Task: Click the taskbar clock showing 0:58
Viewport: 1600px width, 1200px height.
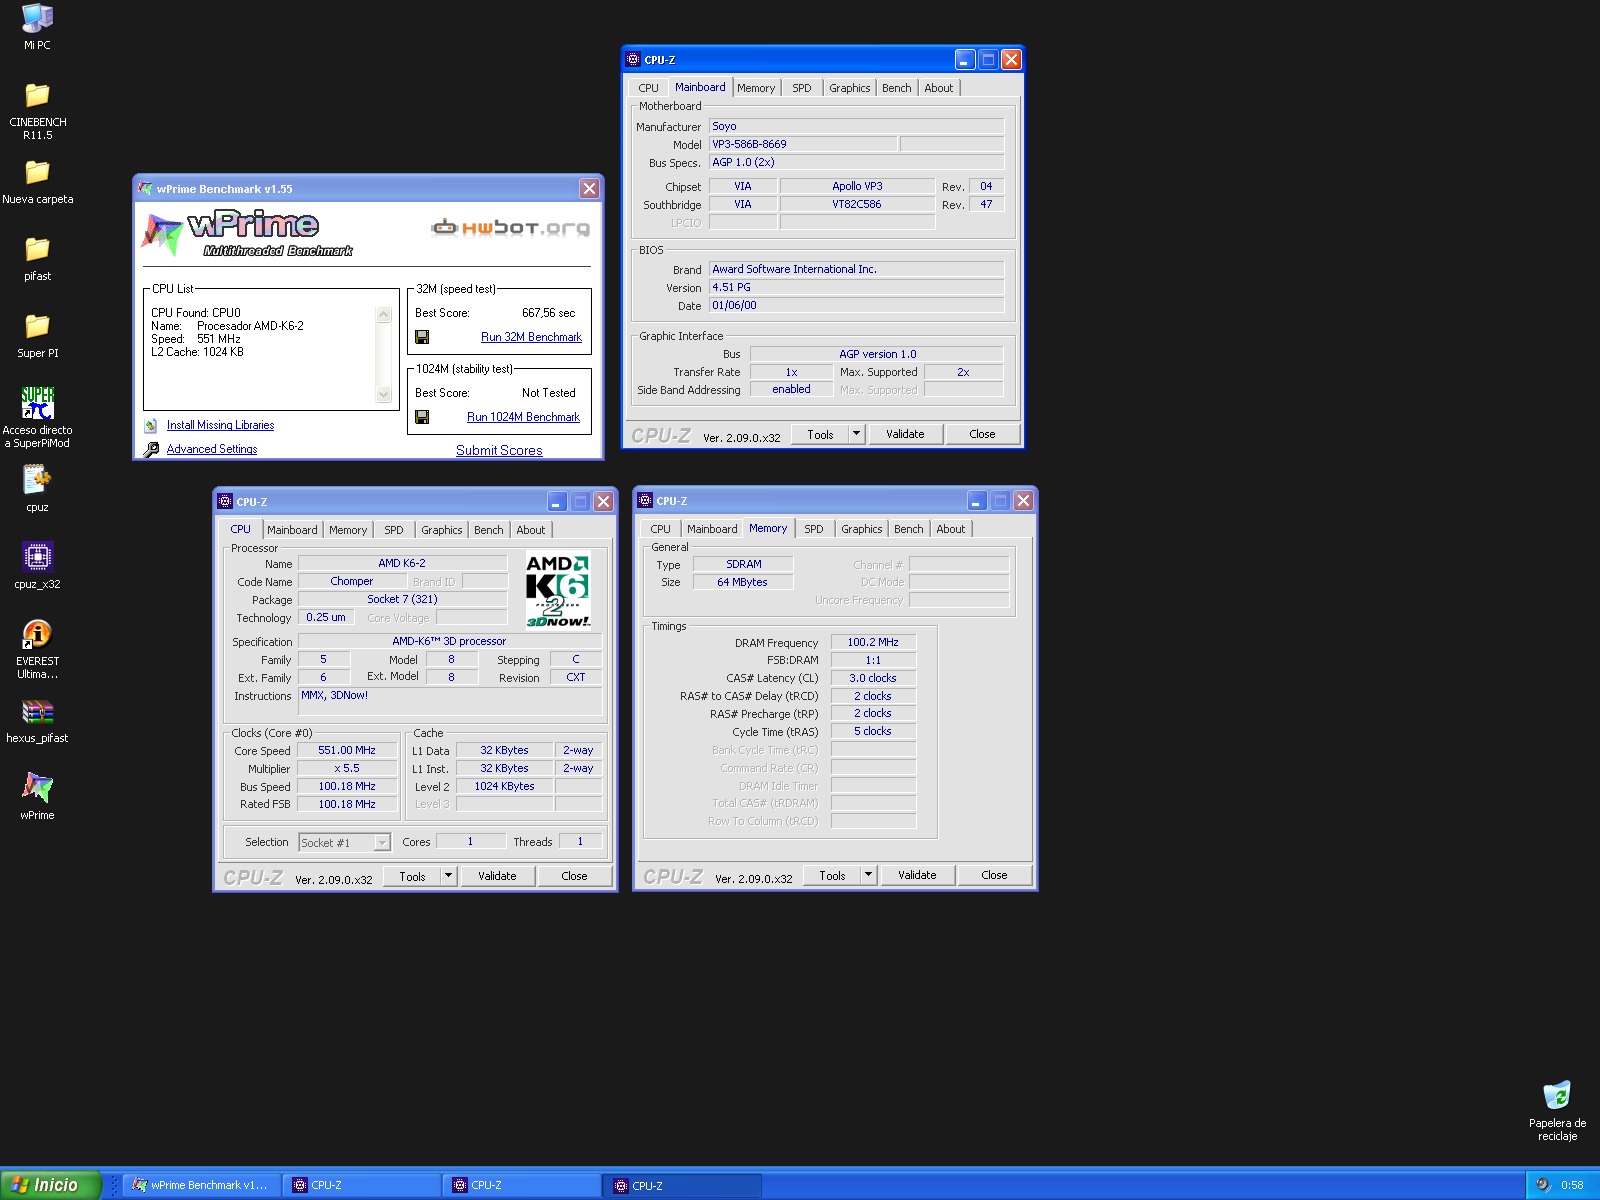Action: pos(1572,1185)
